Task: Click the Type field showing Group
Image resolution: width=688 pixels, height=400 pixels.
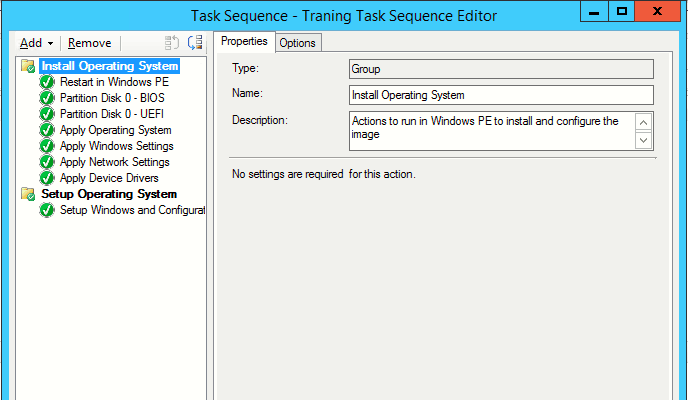Action: pyautogui.click(x=501, y=69)
